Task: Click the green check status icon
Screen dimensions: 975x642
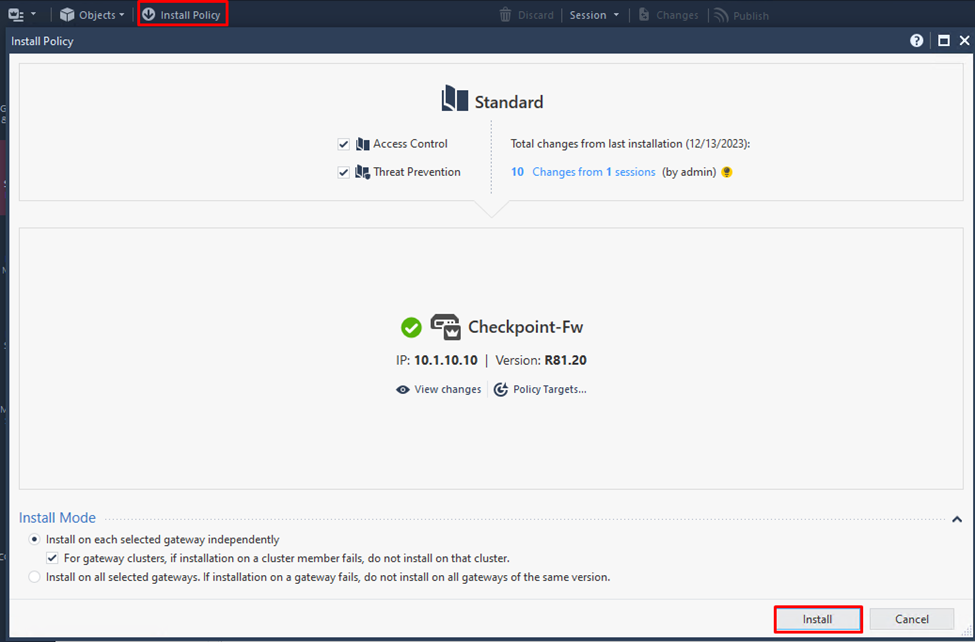Action: click(411, 327)
